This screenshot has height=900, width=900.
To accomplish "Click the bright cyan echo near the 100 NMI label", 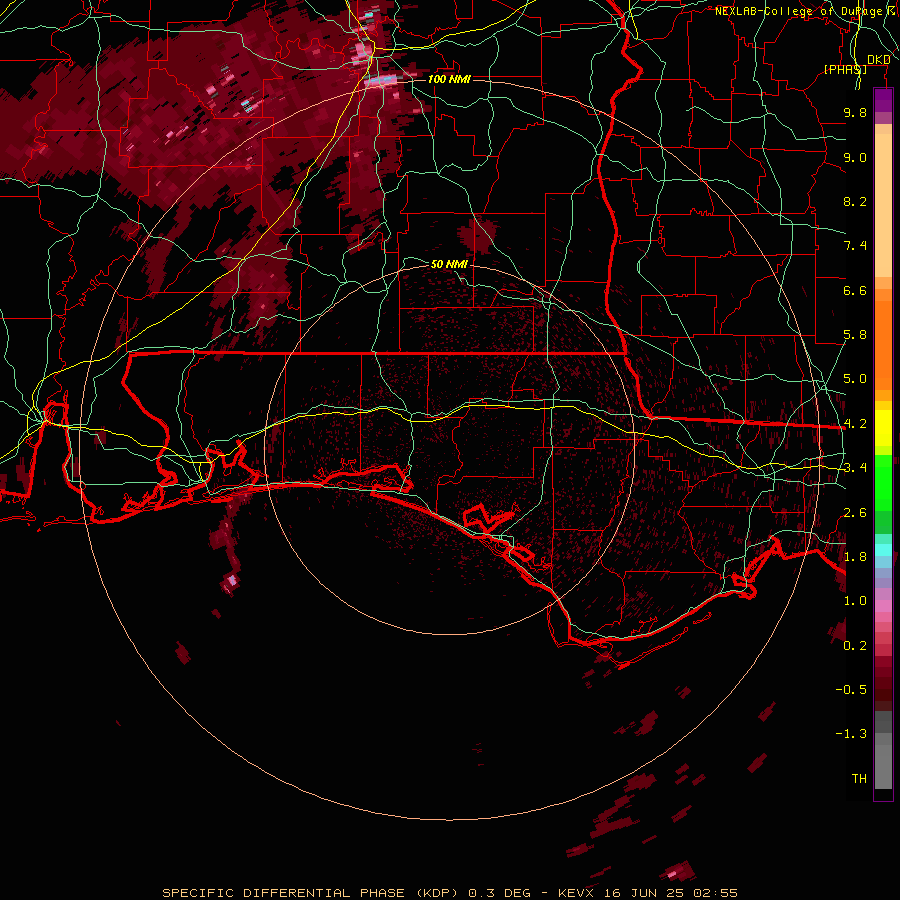I will click(382, 80).
